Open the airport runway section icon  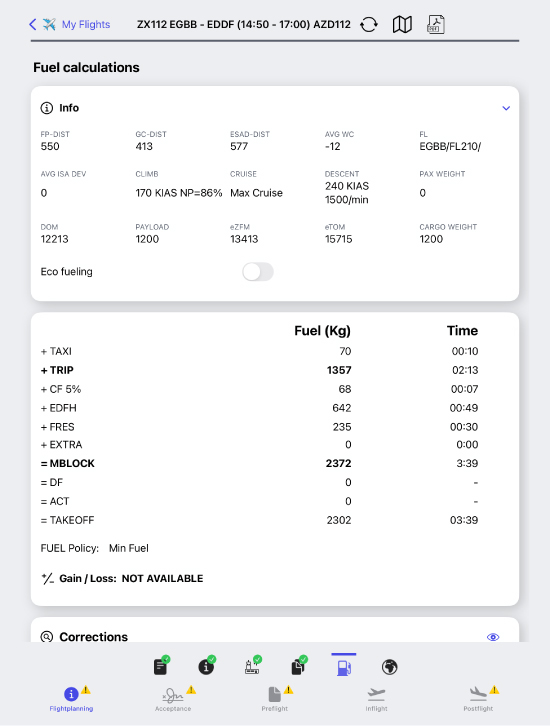click(252, 666)
